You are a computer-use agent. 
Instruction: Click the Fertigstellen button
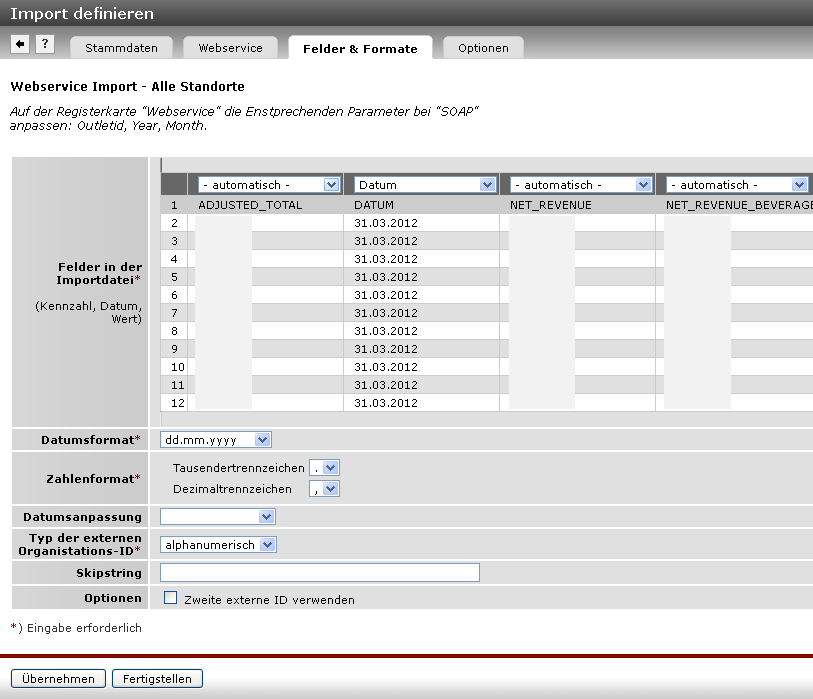157,679
